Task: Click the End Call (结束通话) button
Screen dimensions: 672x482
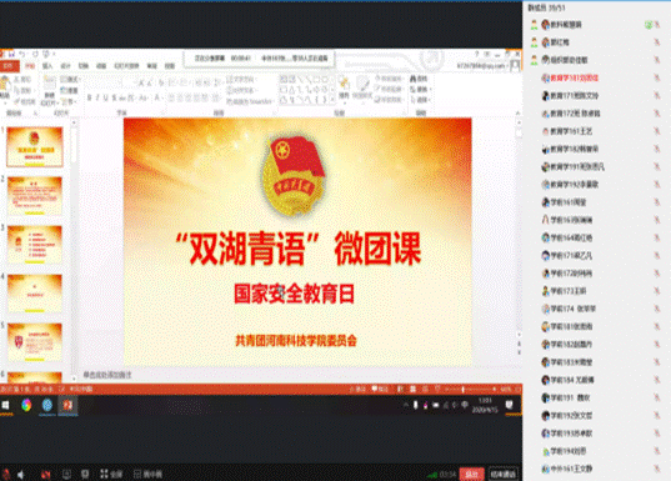Action: 503,474
